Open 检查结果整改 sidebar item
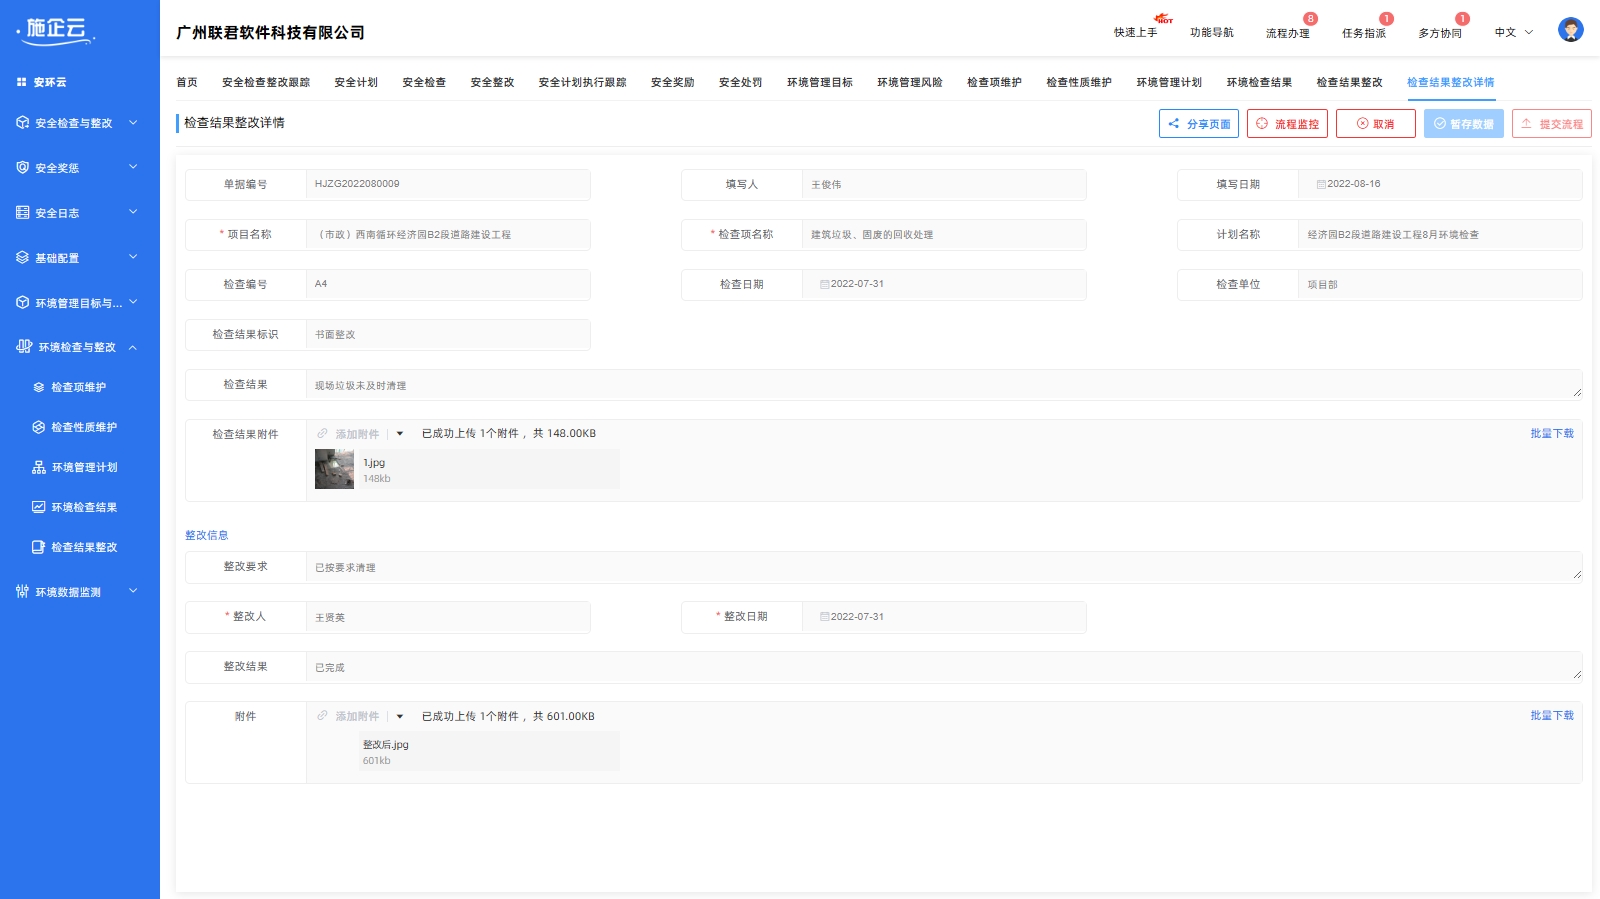Viewport: 1600px width, 899px height. (85, 547)
